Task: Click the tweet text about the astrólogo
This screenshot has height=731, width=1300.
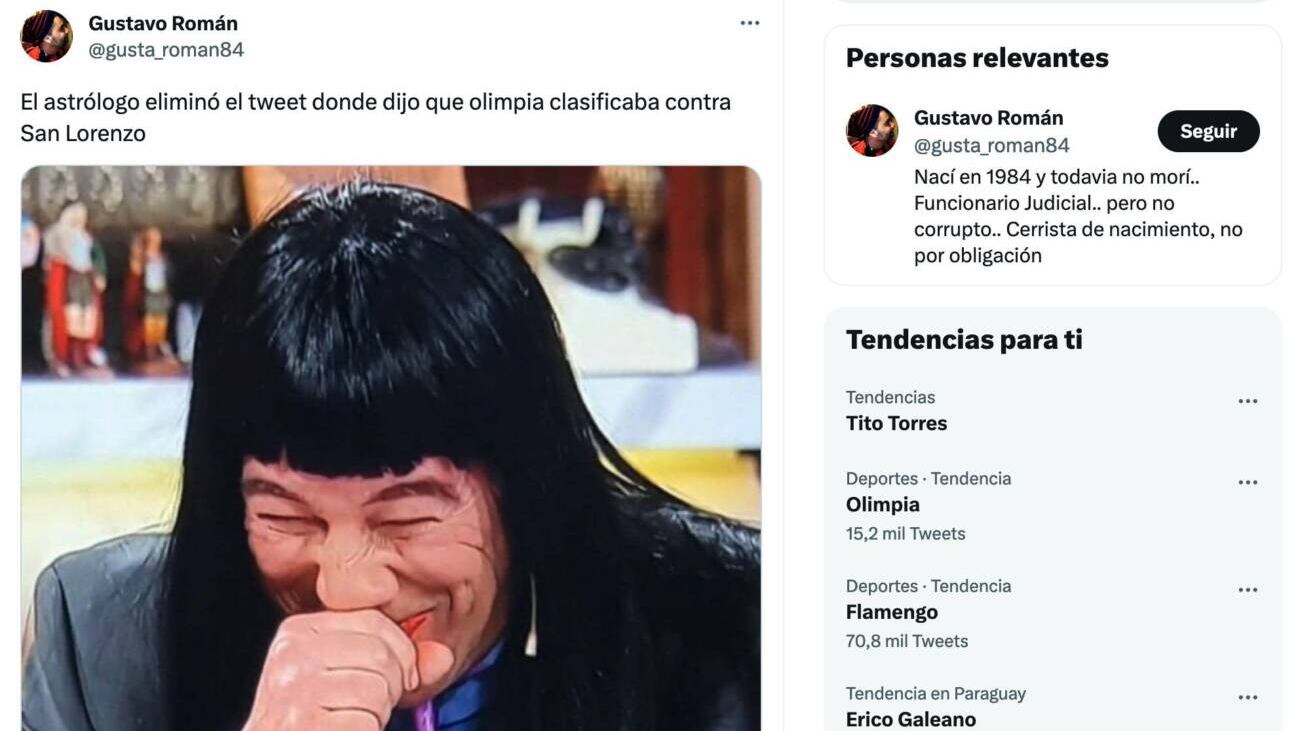Action: [376, 117]
